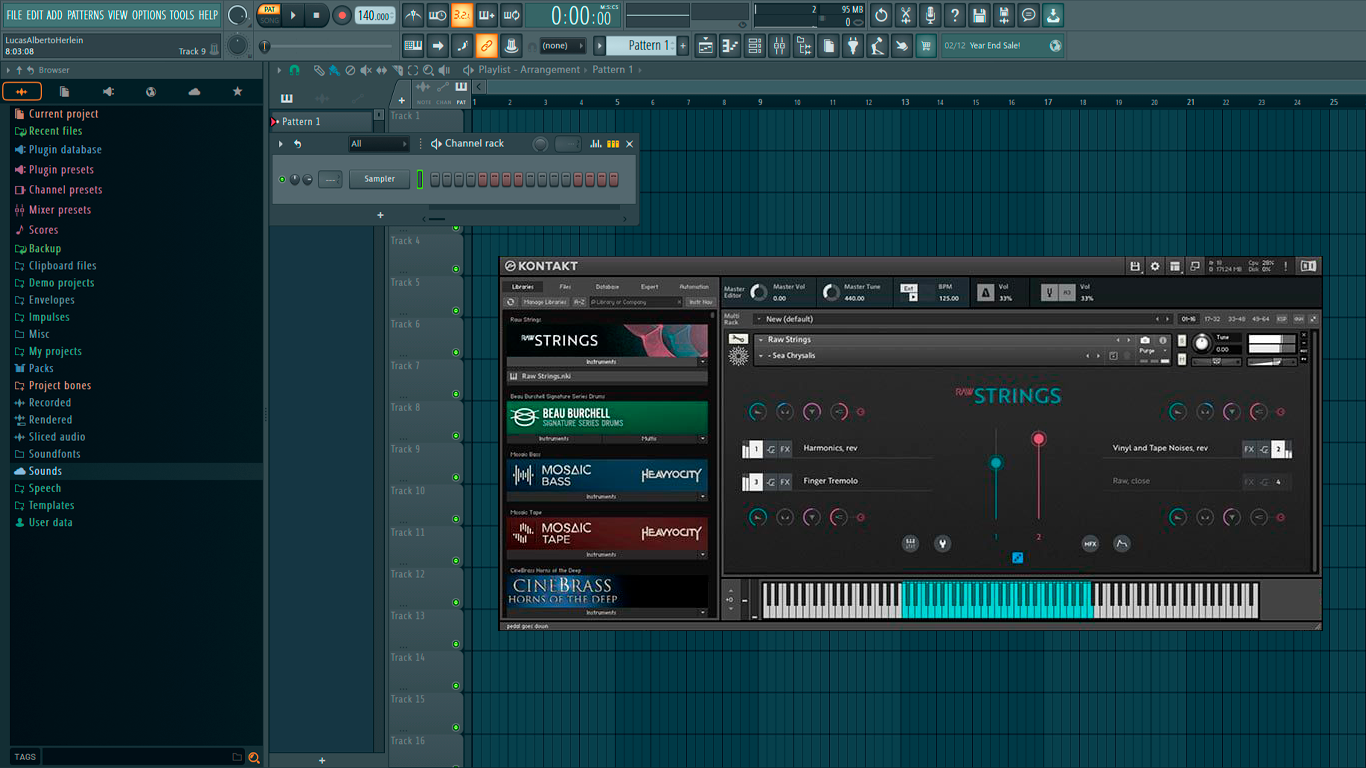Toggle FX for Finger Tremolo layer

pyautogui.click(x=785, y=482)
